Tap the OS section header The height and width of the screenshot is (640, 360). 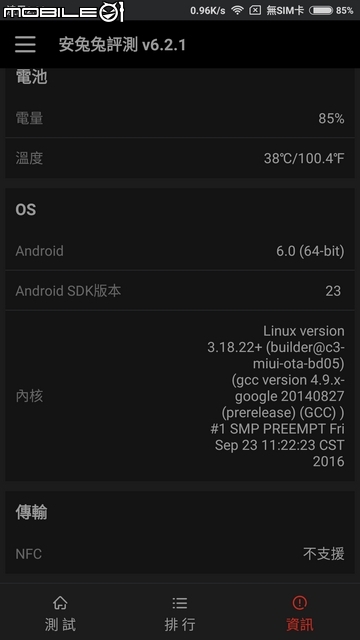[x=26, y=210]
